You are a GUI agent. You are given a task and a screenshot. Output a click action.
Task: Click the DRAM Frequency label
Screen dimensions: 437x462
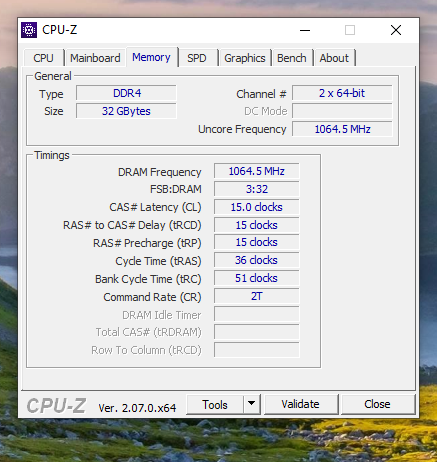160,172
